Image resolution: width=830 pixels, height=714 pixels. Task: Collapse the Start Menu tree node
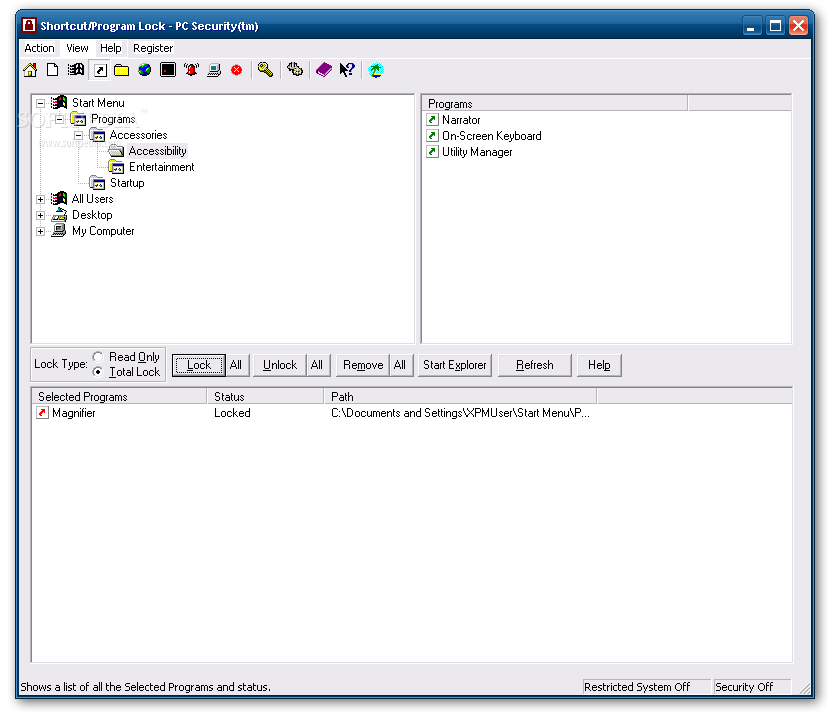pyautogui.click(x=40, y=103)
